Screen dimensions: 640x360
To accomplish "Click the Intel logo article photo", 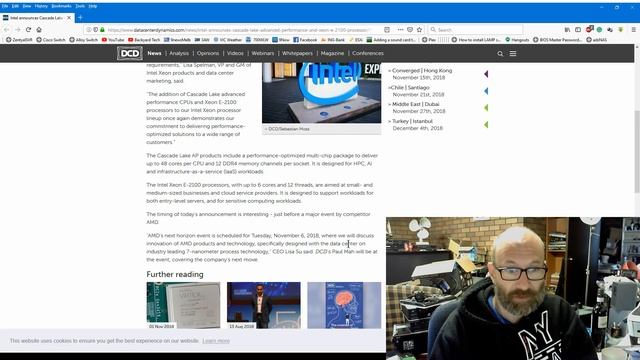I will 322,93.
